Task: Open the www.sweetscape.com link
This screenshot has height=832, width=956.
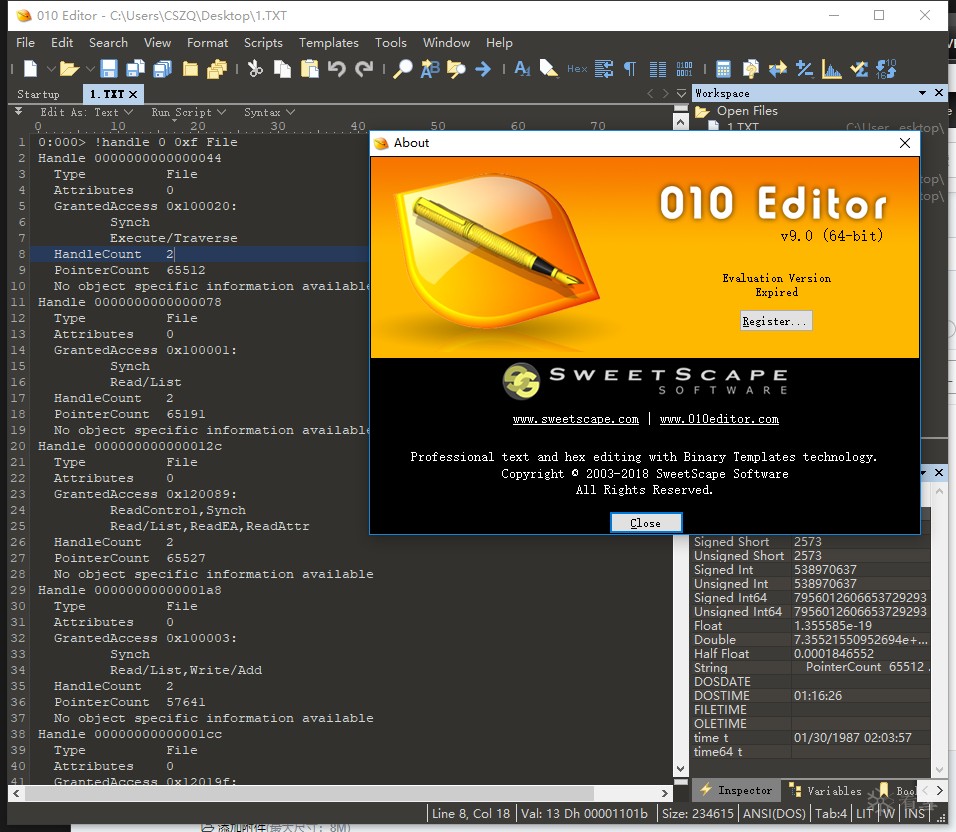Action: point(576,419)
